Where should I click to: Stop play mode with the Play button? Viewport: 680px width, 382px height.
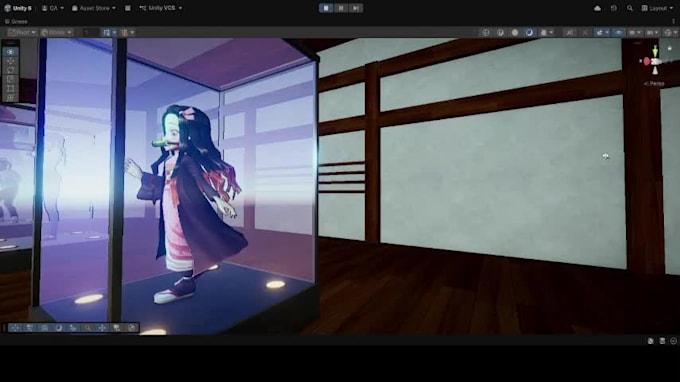(326, 8)
